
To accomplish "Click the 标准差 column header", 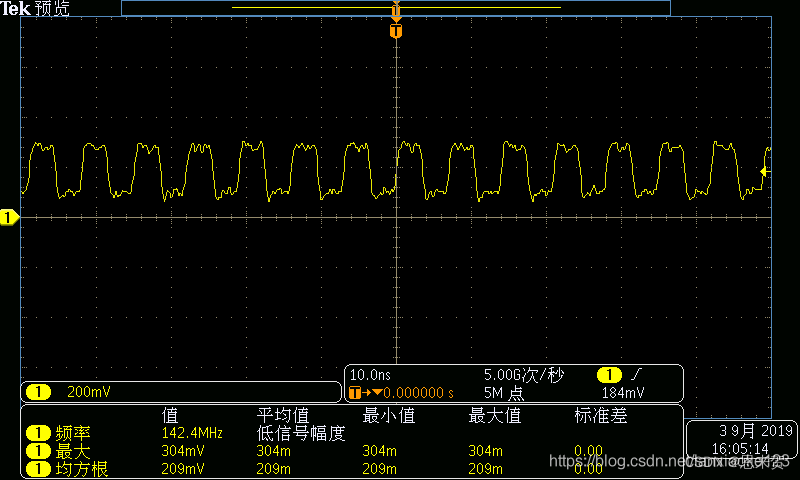I will click(x=601, y=416).
